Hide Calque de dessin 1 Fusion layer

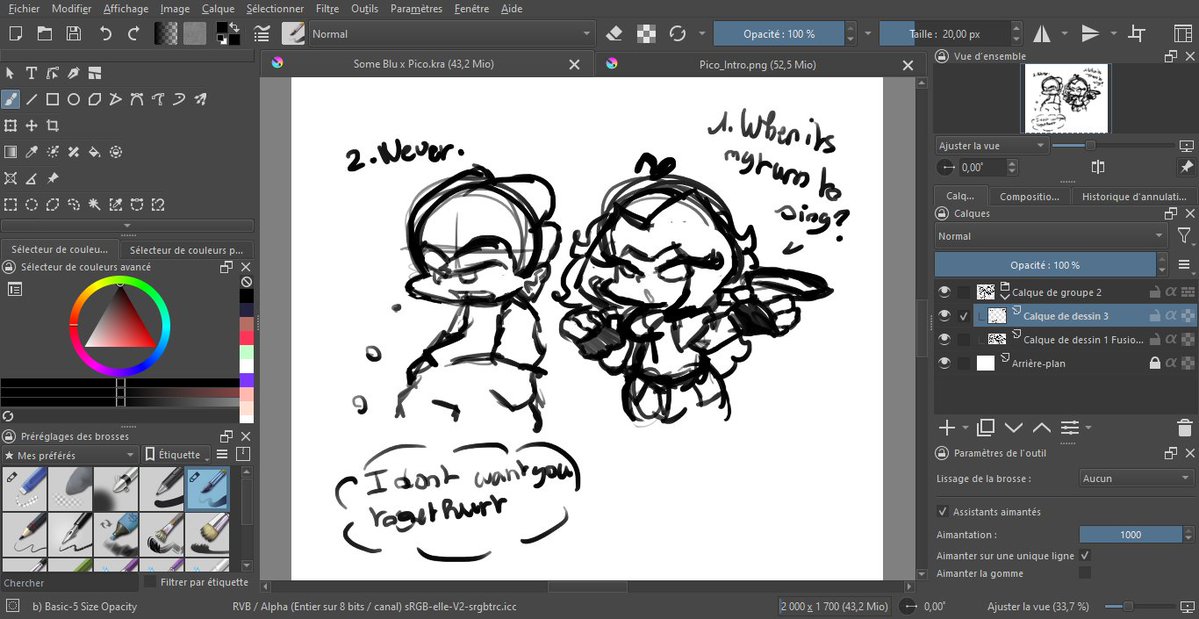point(944,339)
